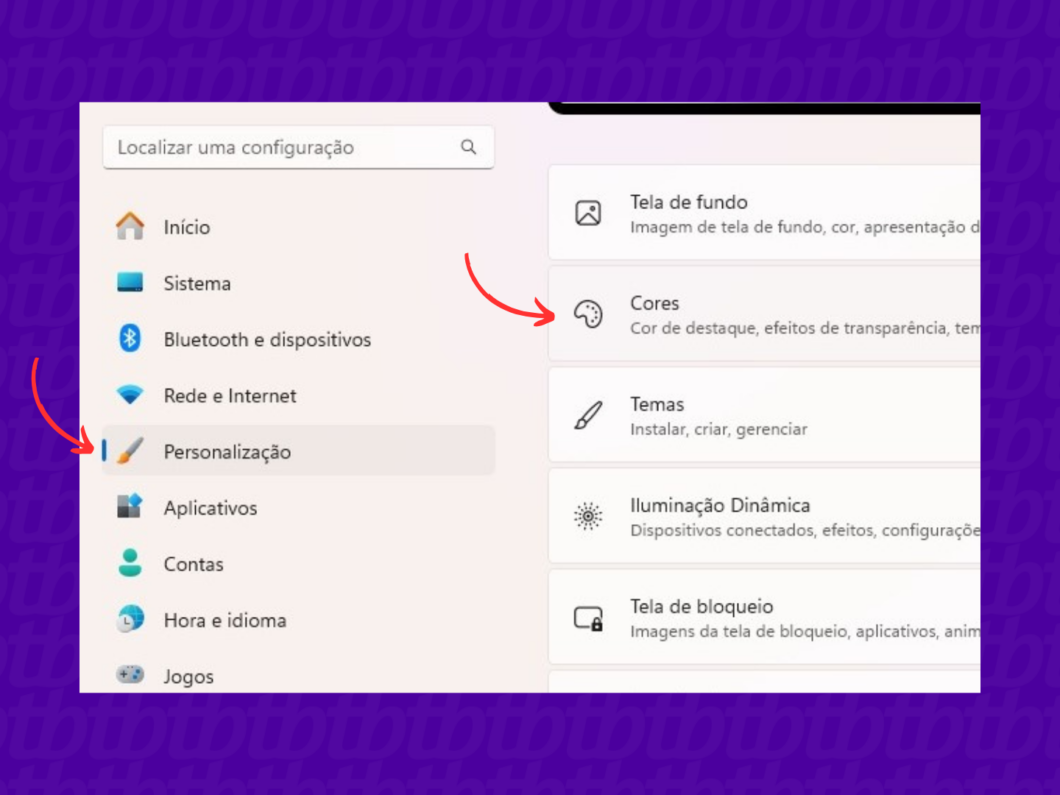Click the Jogos game controller icon

click(x=131, y=676)
